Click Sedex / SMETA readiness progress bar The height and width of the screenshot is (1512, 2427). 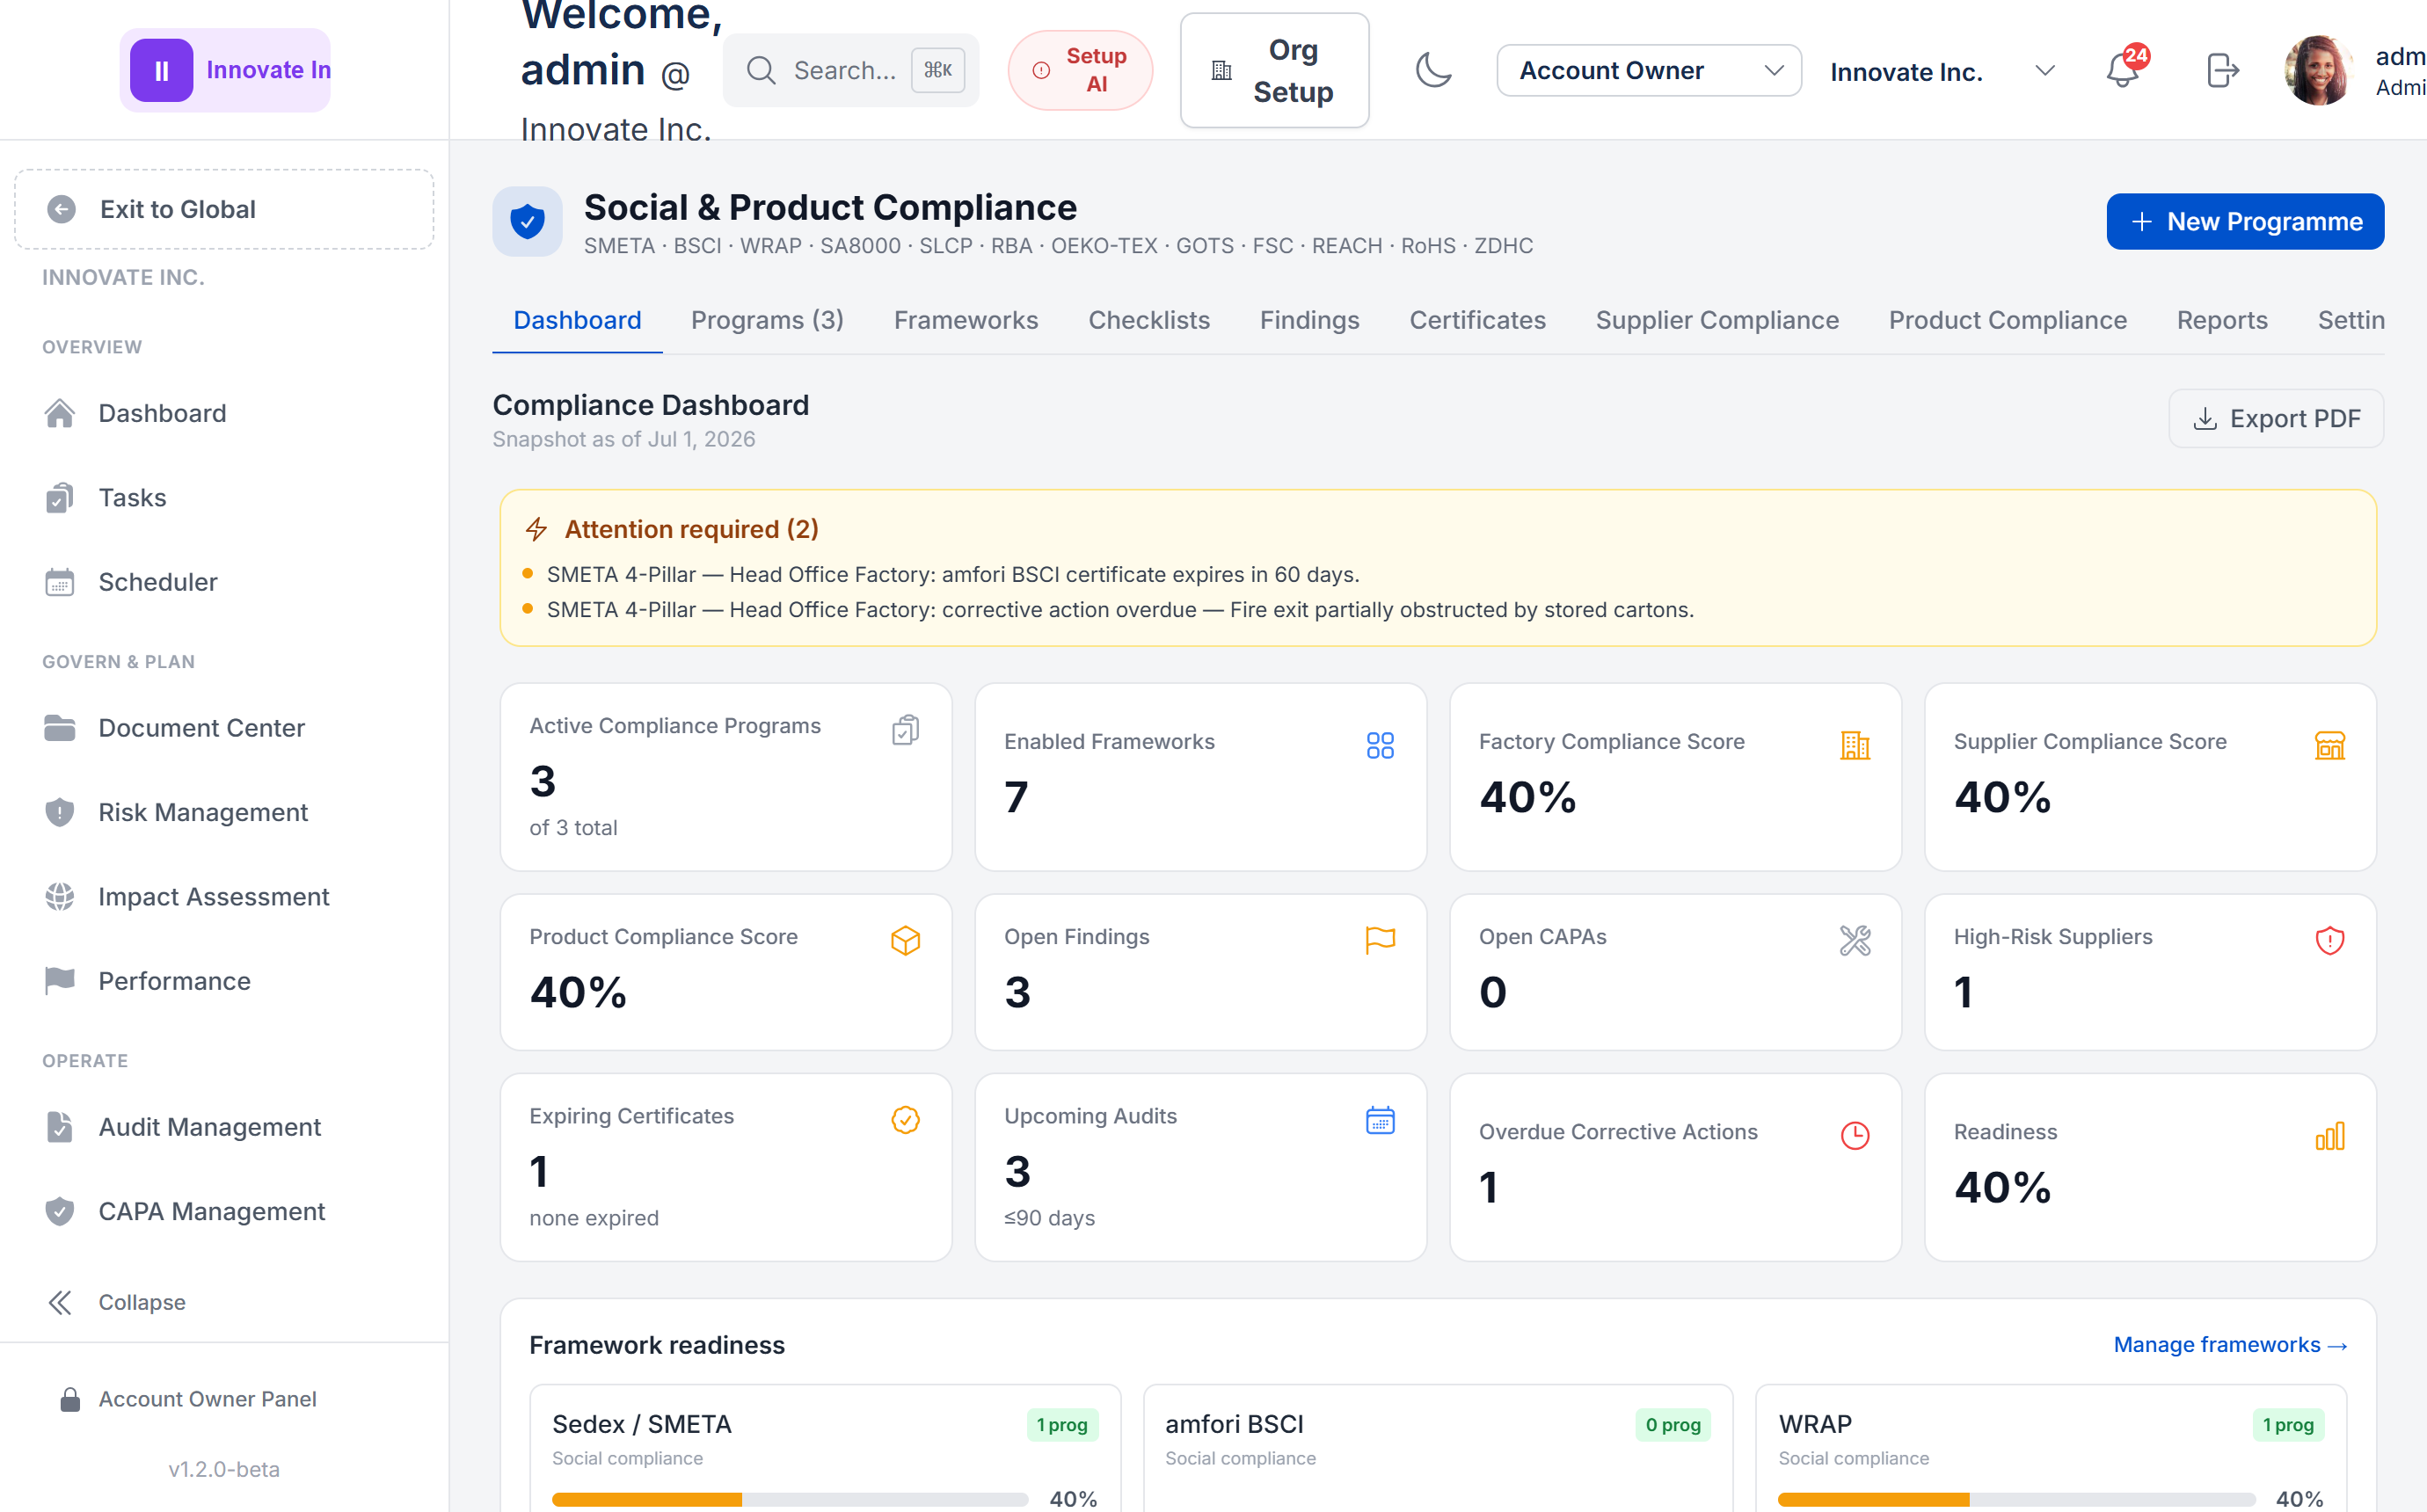(790, 1499)
